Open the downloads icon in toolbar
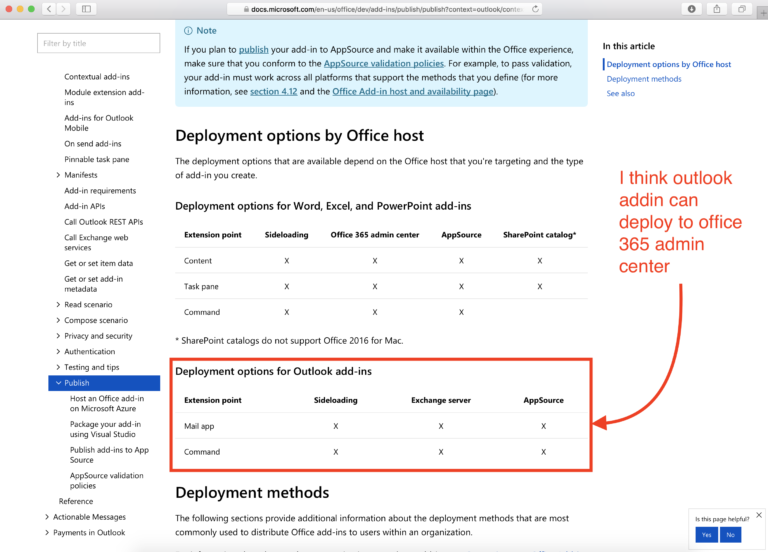The width and height of the screenshot is (768, 552). coord(692,9)
